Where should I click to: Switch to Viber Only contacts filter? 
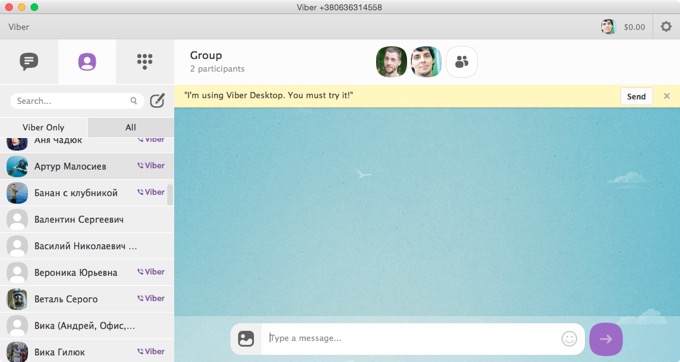tap(43, 127)
